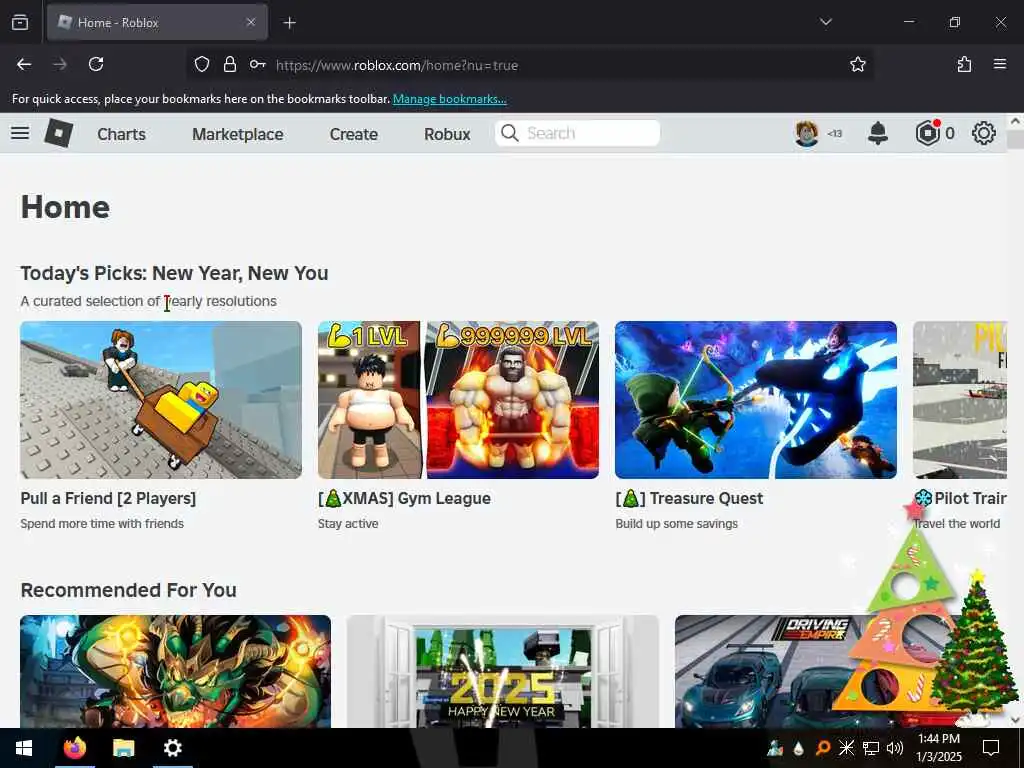This screenshot has width=1024, height=768.
Task: Open the network tray icon
Action: [871, 748]
